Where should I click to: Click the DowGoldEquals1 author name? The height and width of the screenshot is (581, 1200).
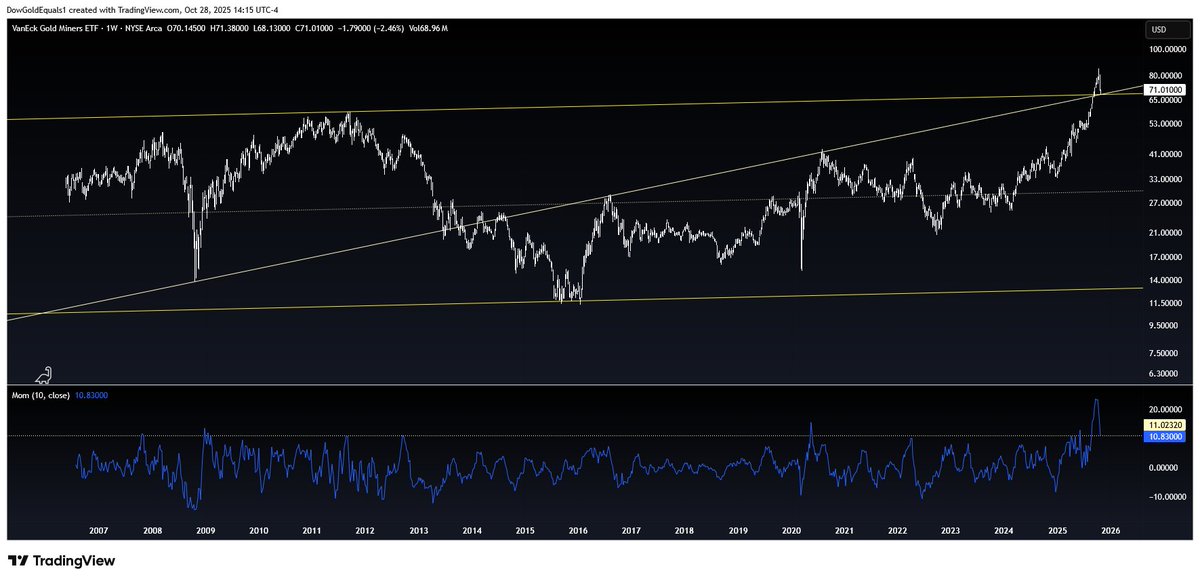click(36, 8)
